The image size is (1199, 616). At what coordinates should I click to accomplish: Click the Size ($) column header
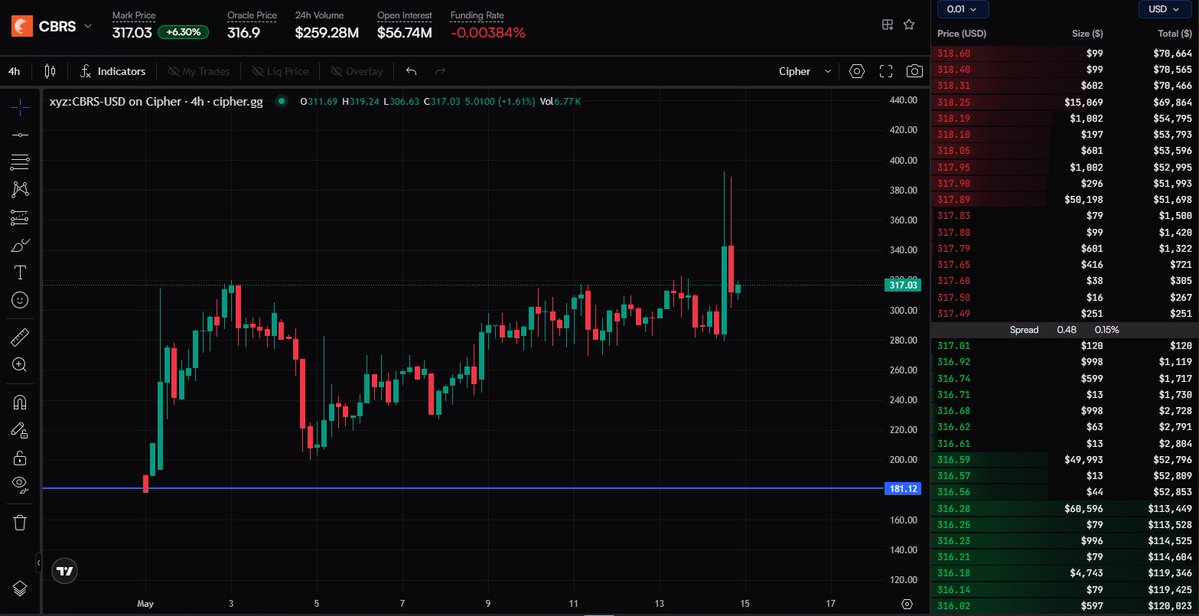[x=1087, y=34]
